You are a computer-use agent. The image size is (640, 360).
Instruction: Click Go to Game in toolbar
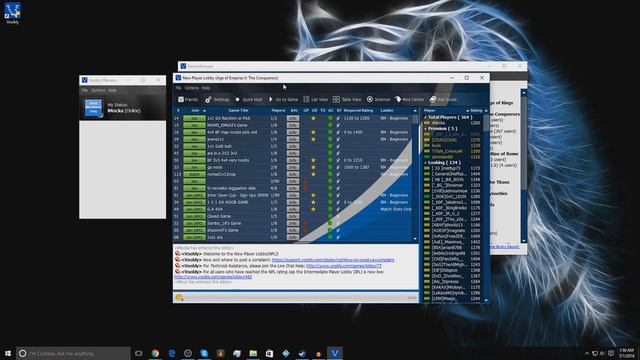point(283,100)
